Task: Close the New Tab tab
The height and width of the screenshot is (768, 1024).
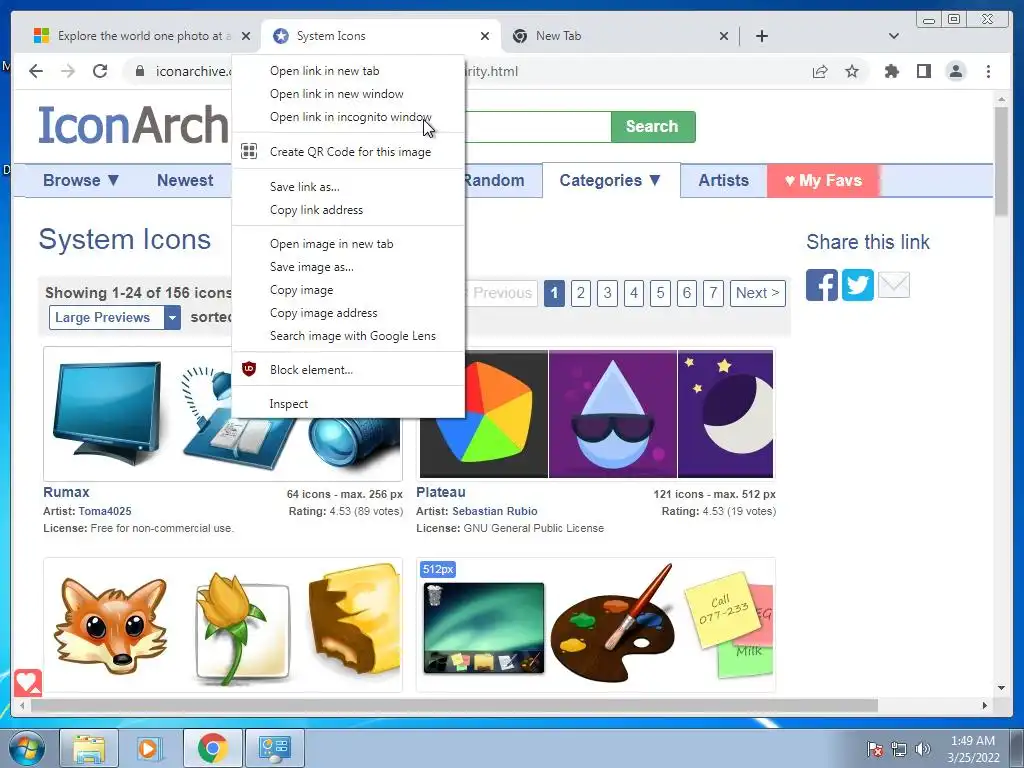Action: tap(724, 36)
